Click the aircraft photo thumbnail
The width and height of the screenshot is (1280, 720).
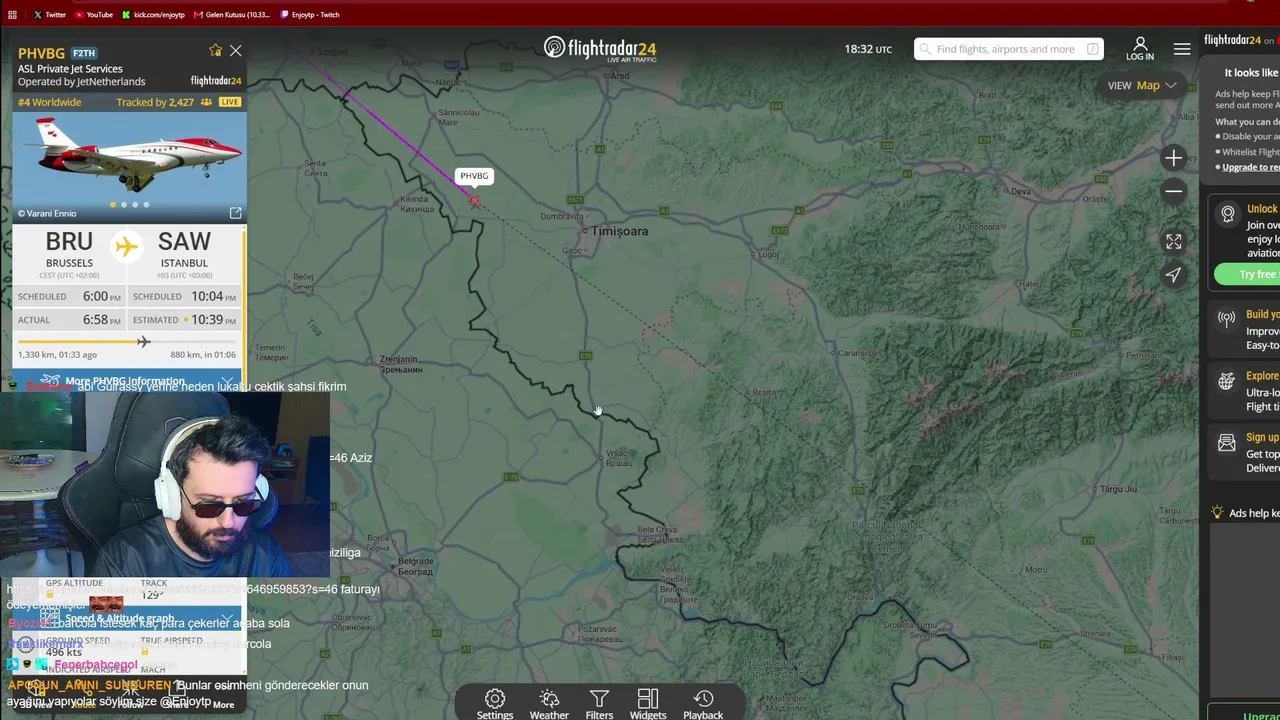click(129, 166)
